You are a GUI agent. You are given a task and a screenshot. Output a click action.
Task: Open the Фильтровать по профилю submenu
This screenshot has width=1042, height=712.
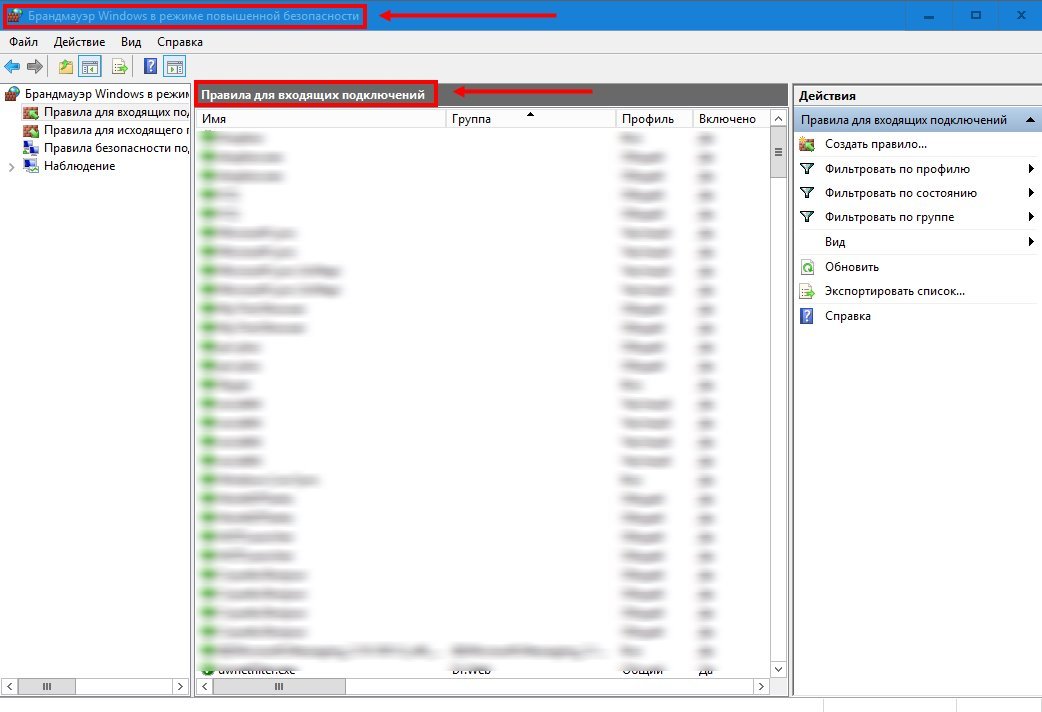1030,169
